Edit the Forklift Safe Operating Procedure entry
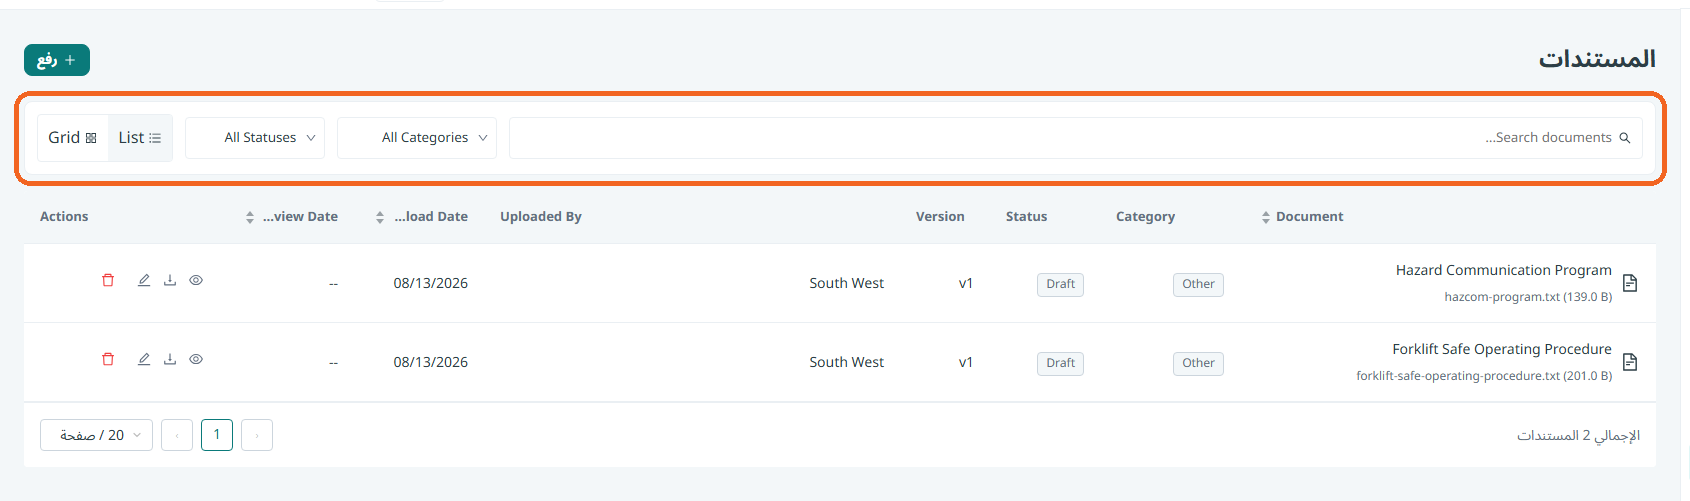 point(144,359)
